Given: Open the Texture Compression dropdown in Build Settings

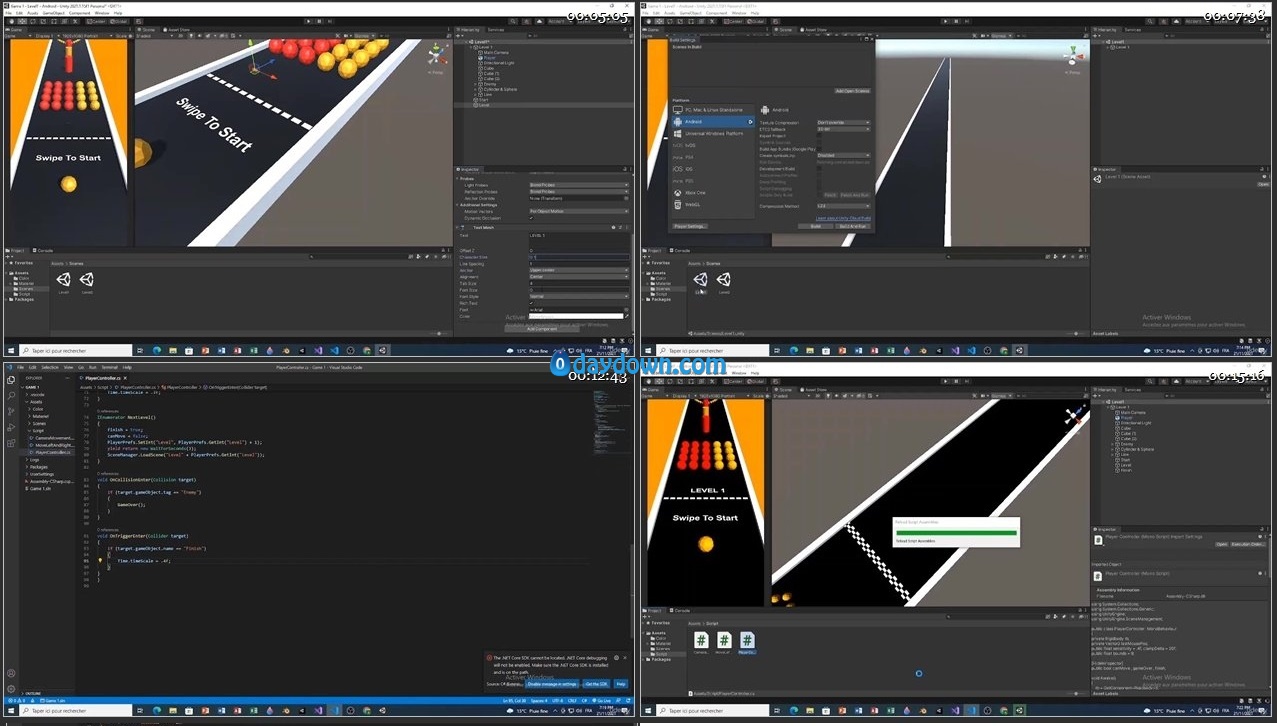Looking at the screenshot, I should coord(843,123).
